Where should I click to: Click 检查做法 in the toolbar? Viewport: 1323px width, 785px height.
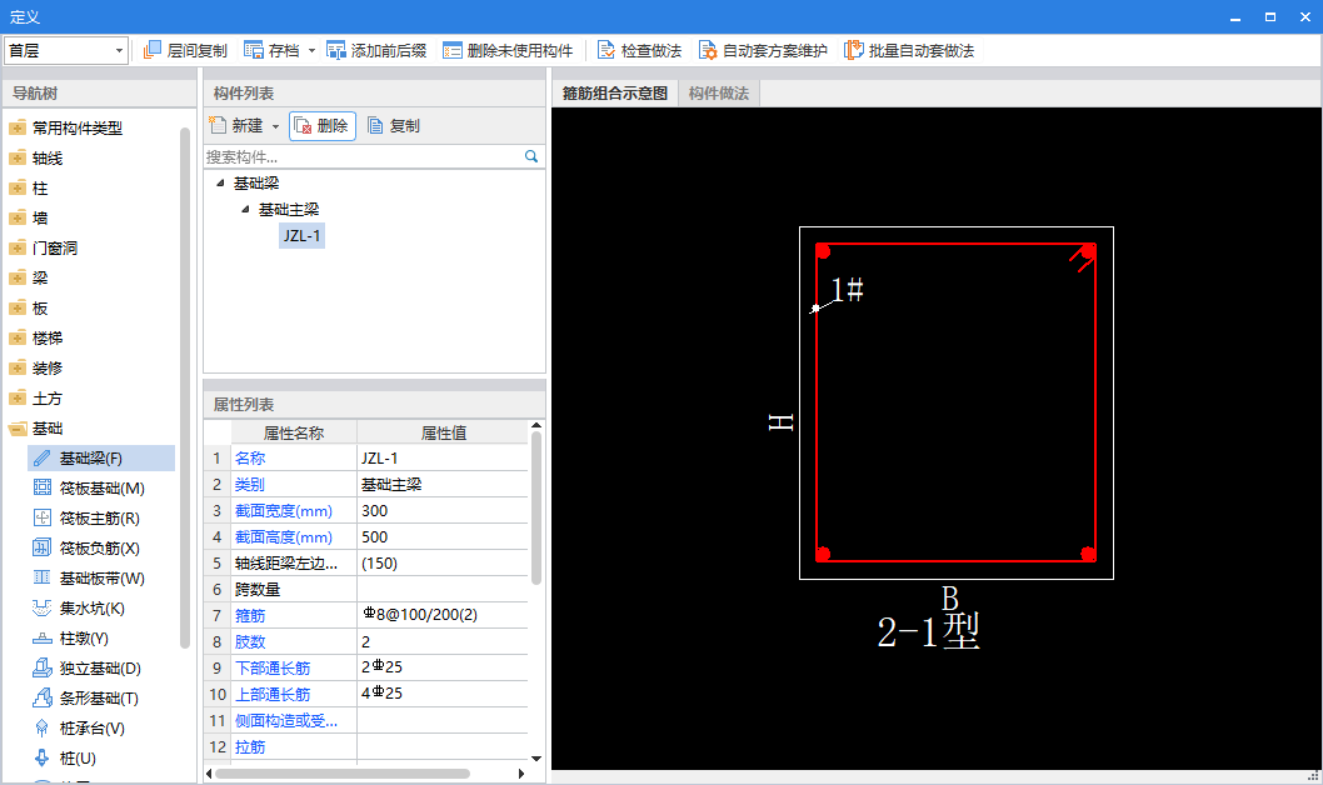click(x=640, y=50)
